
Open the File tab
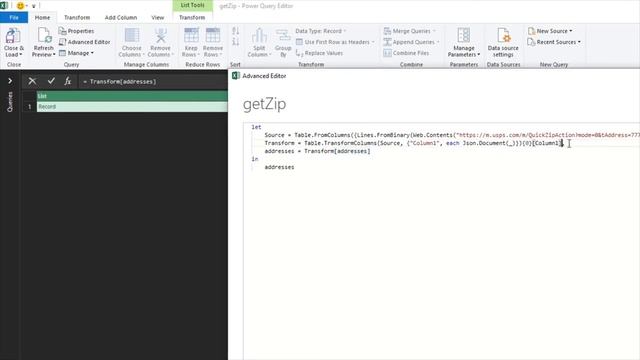[x=14, y=18]
